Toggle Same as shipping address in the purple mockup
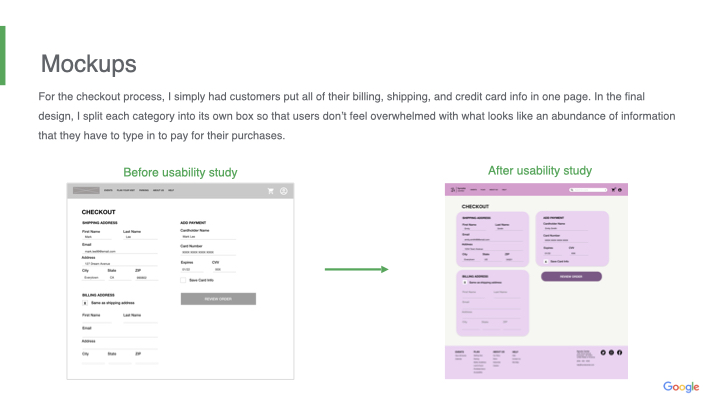720x405 pixels. click(466, 282)
